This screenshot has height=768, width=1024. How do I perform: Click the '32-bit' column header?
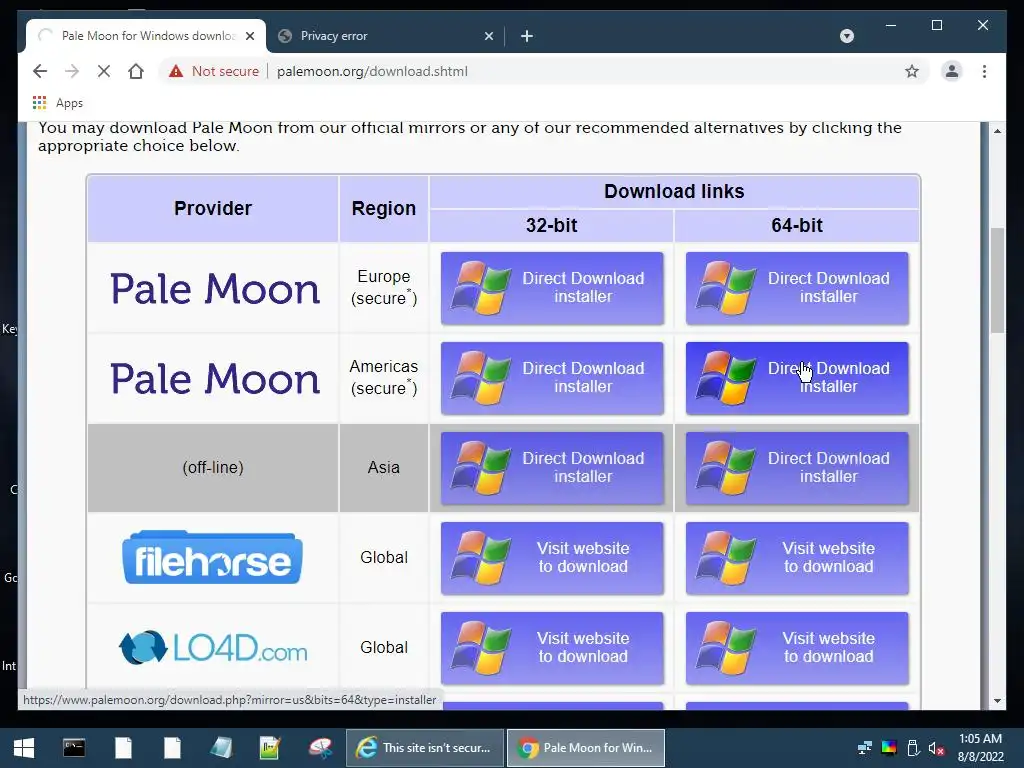(552, 225)
